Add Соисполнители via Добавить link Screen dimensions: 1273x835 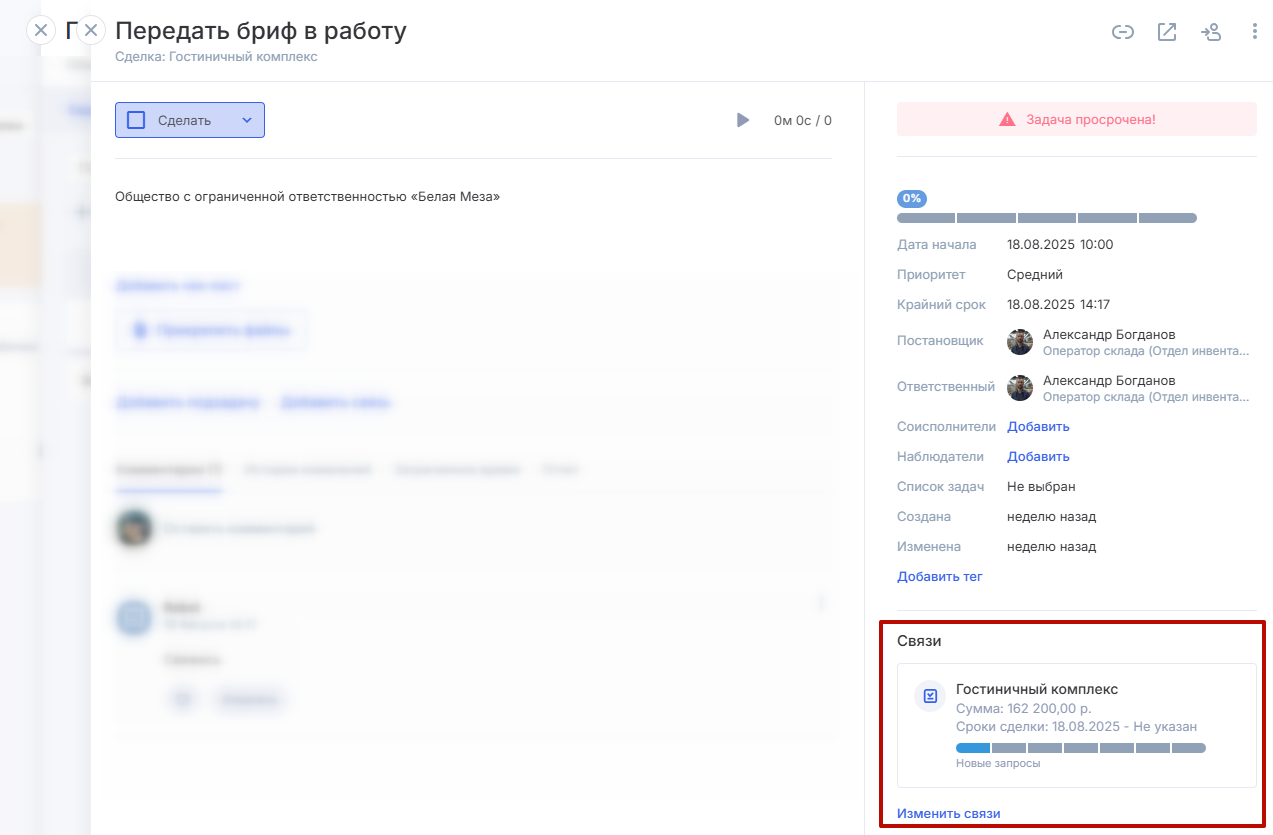pos(1038,427)
